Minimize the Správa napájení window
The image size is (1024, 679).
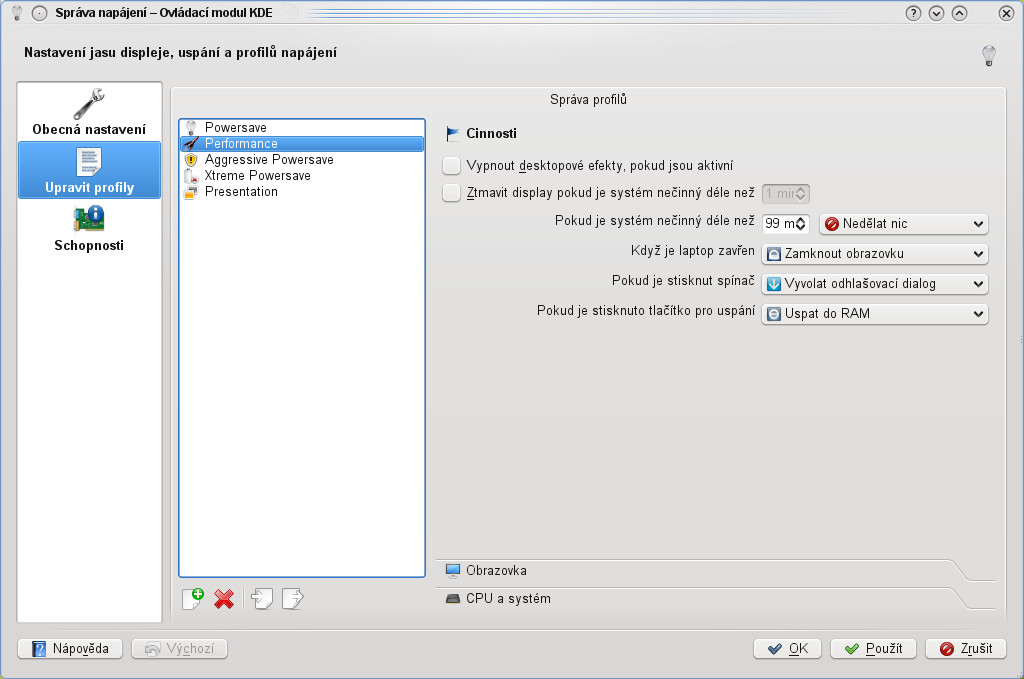point(936,13)
